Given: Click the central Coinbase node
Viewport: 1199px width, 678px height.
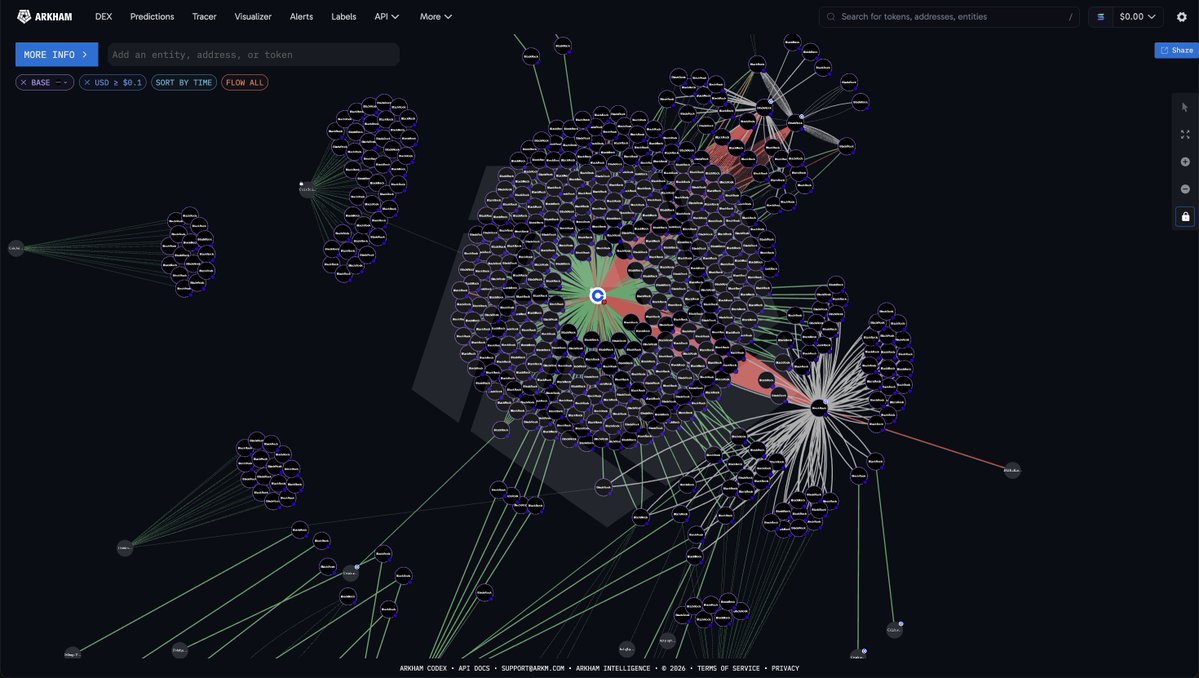Looking at the screenshot, I should click(x=598, y=295).
